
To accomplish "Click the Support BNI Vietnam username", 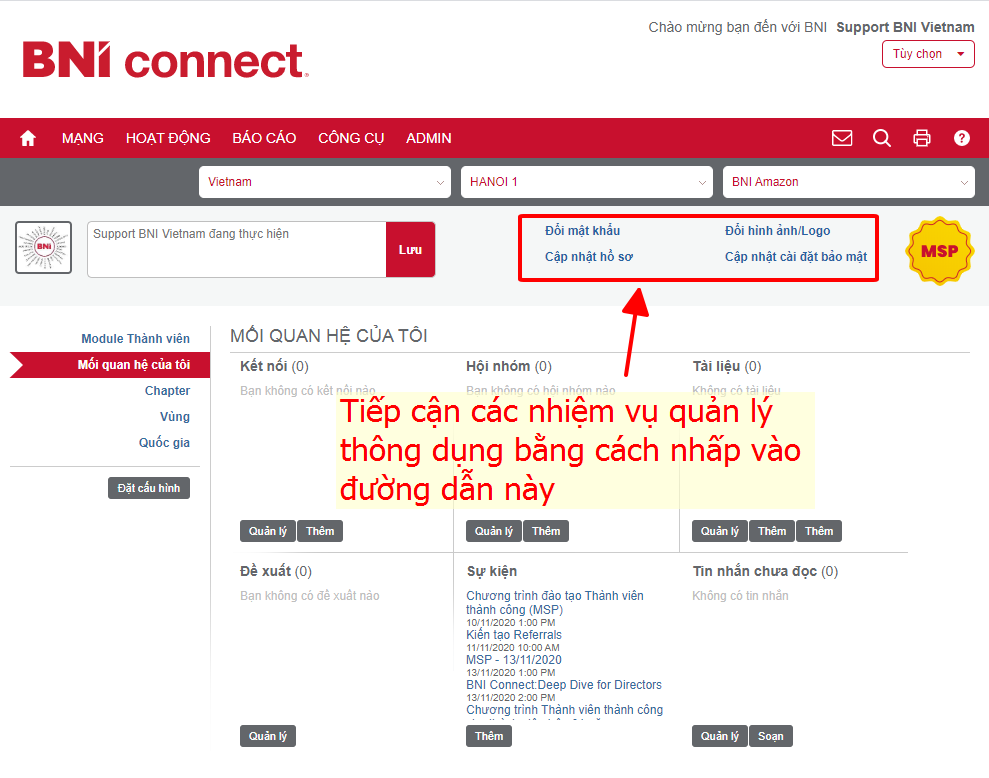I will (905, 27).
